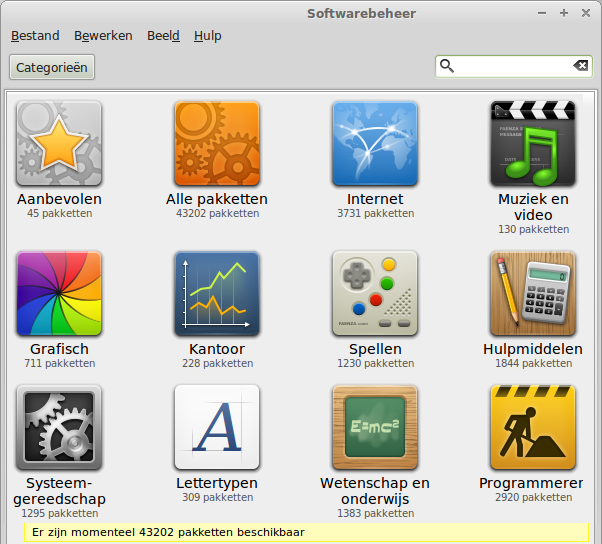This screenshot has height=544, width=602.
Task: Open the Programmeren construction sign icon
Action: [x=533, y=427]
